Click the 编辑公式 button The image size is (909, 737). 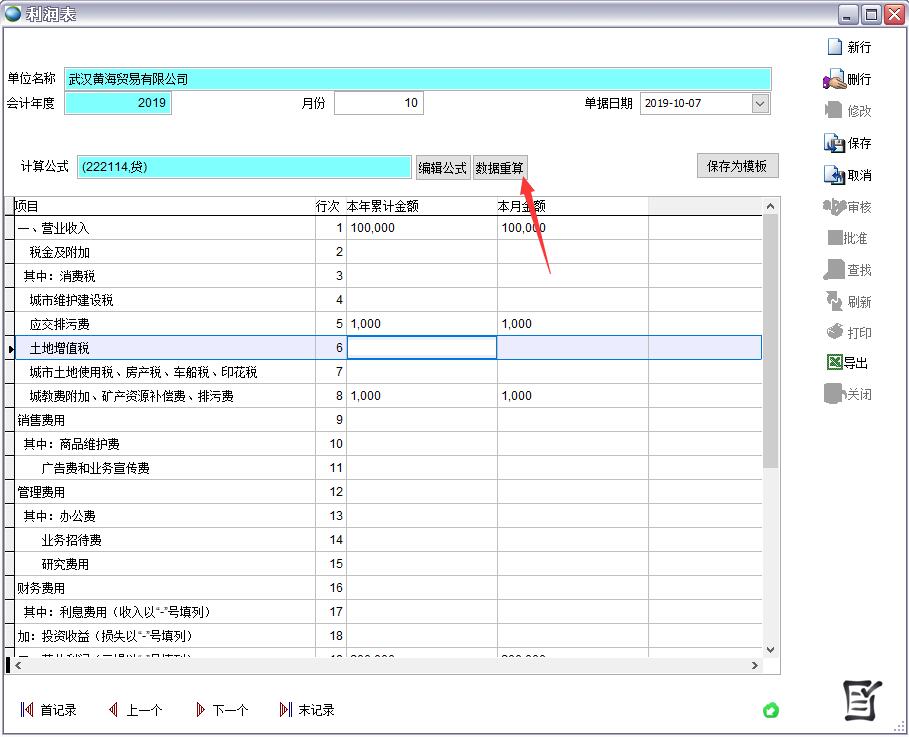click(442, 168)
